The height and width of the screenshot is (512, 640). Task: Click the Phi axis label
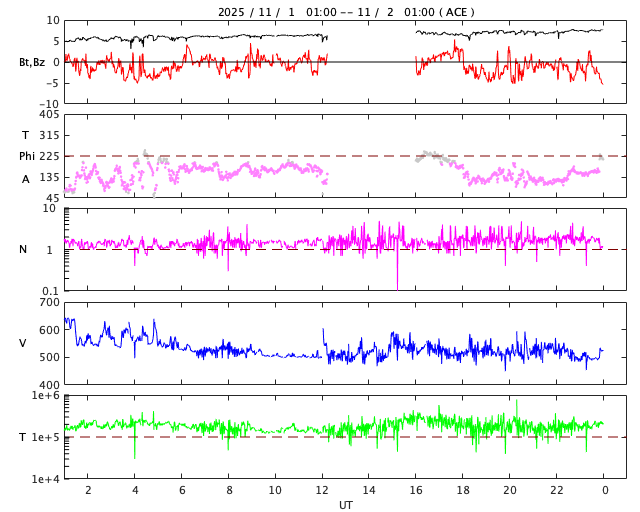click(x=27, y=156)
